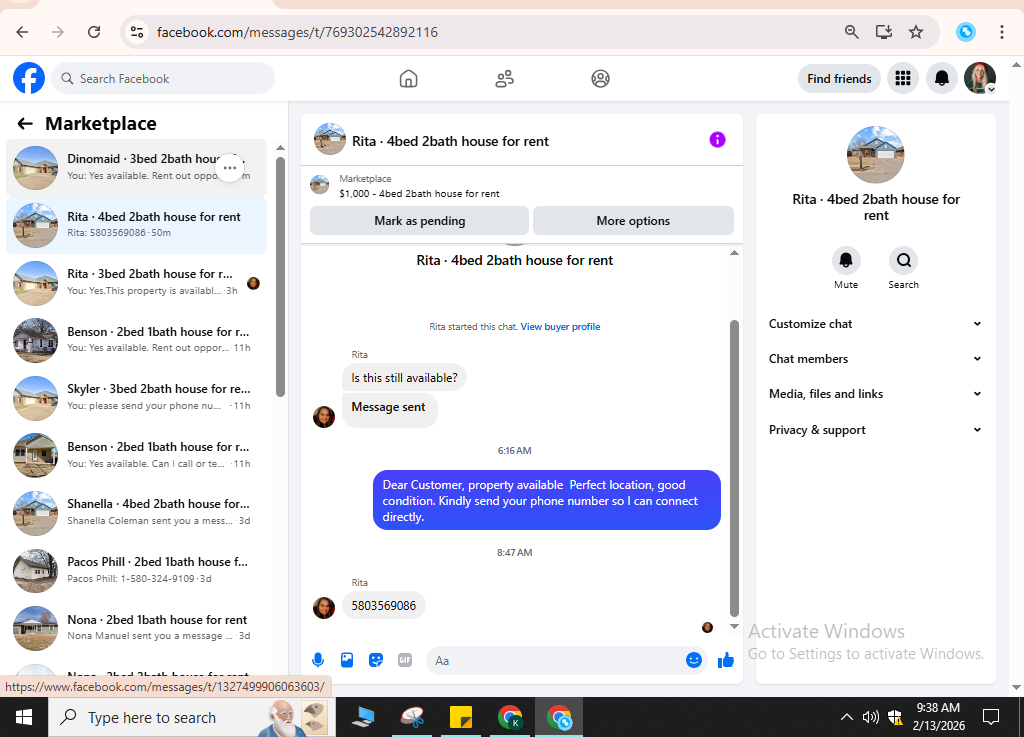Open the notifications bell in header
Image resolution: width=1024 pixels, height=737 pixels.
pos(942,79)
